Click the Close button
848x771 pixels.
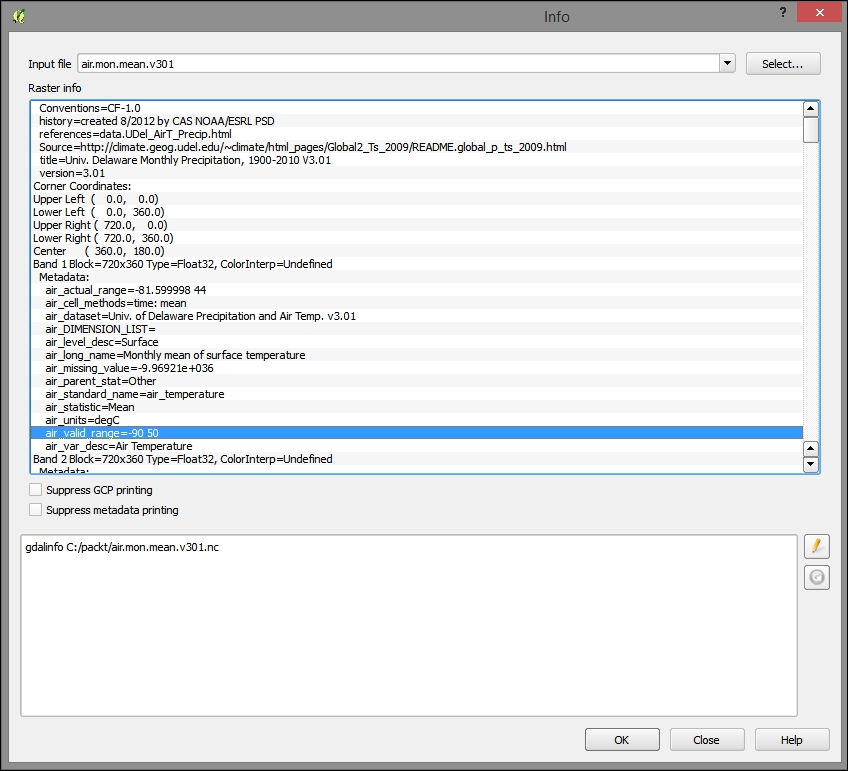point(706,739)
